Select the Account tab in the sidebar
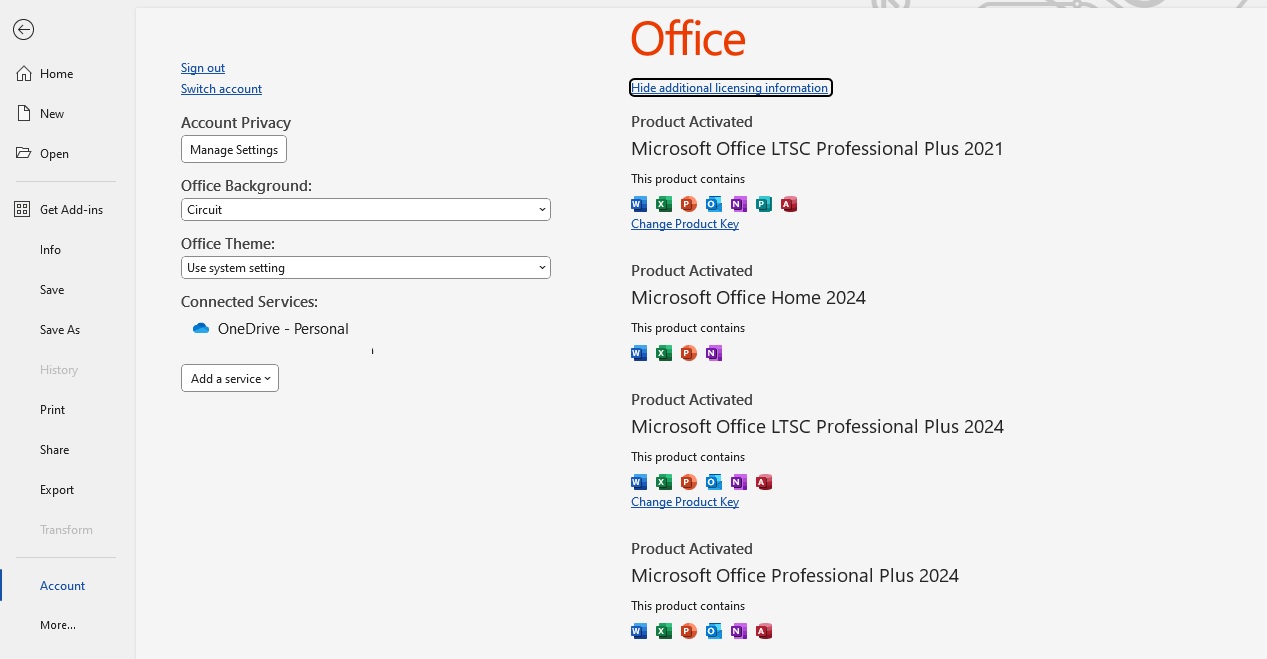This screenshot has width=1267, height=659. [x=62, y=586]
